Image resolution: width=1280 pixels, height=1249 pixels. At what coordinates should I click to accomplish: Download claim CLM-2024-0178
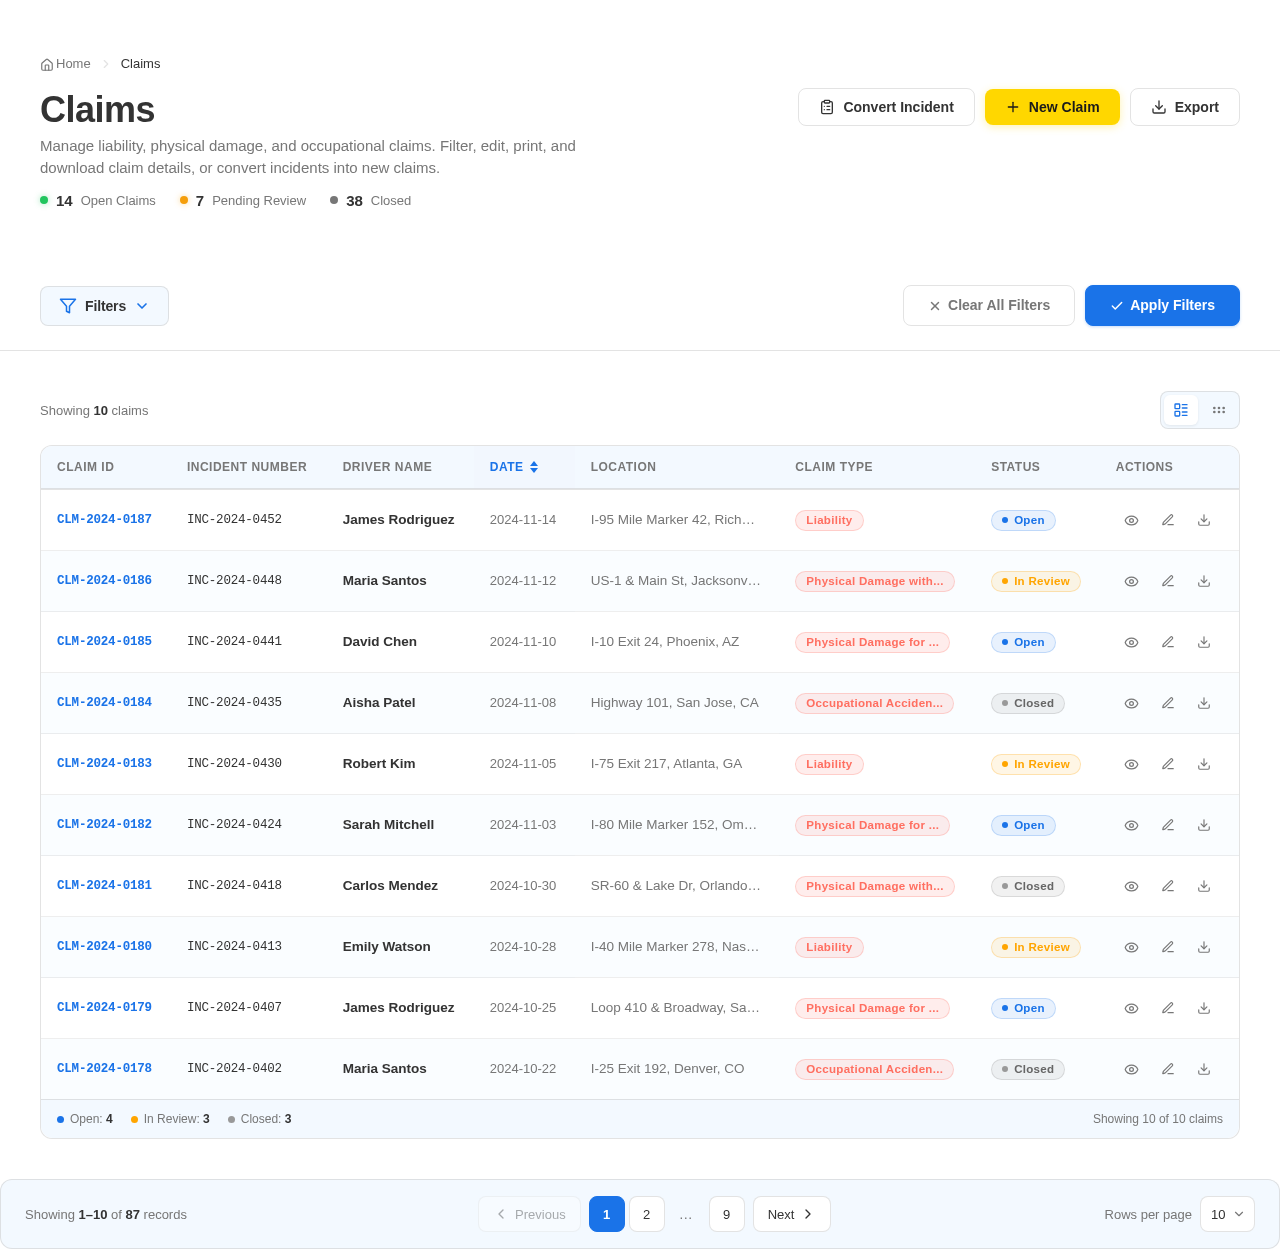[1204, 1069]
